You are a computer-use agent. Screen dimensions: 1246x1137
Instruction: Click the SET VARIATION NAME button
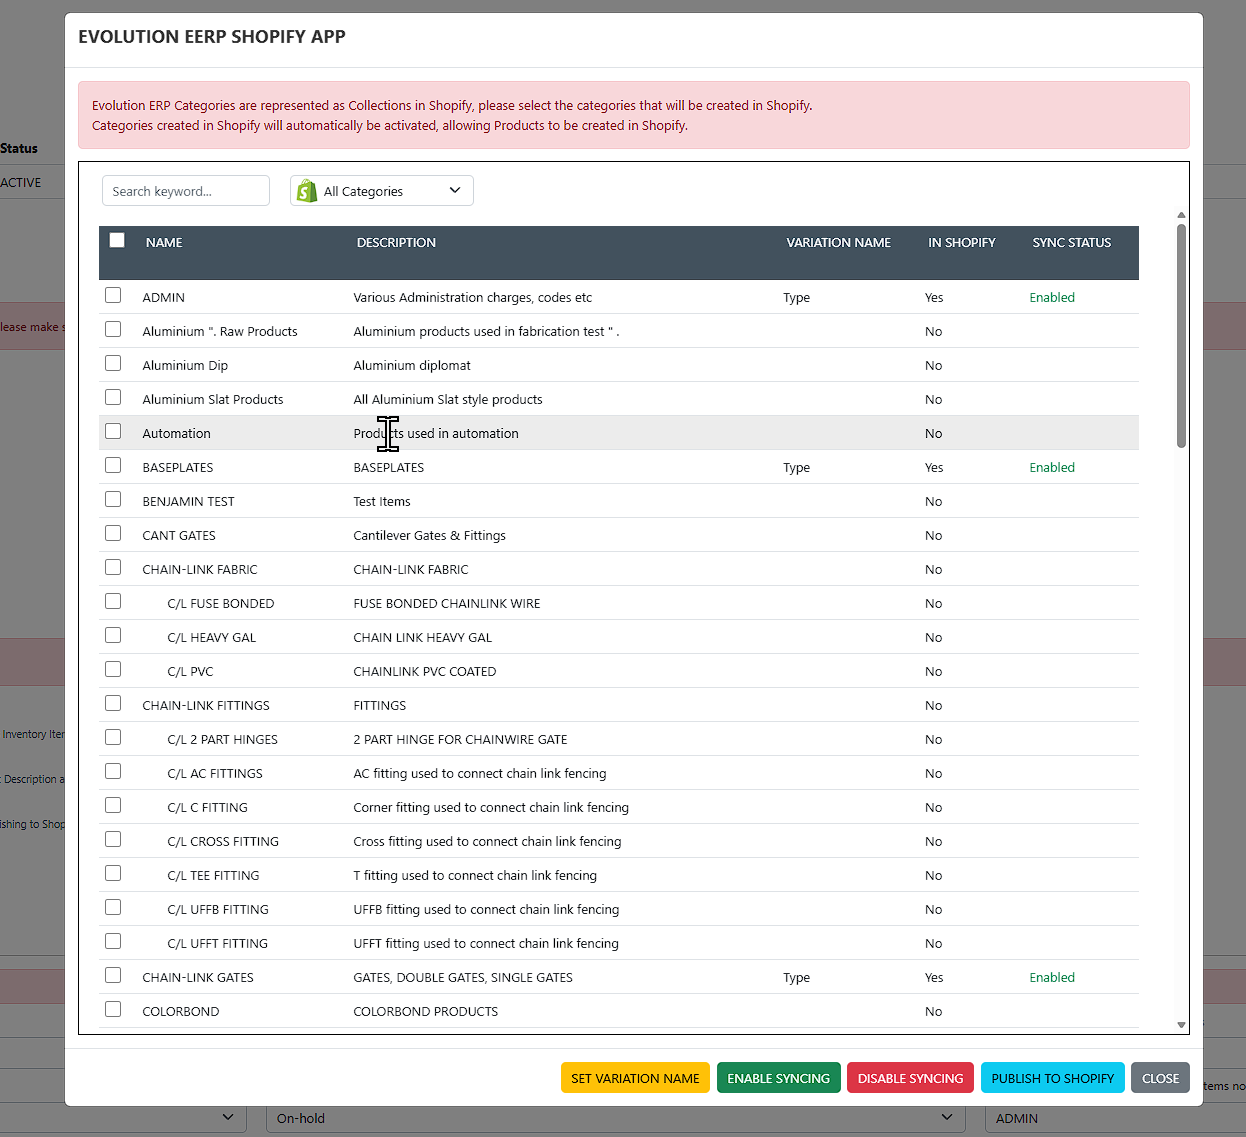635,1078
